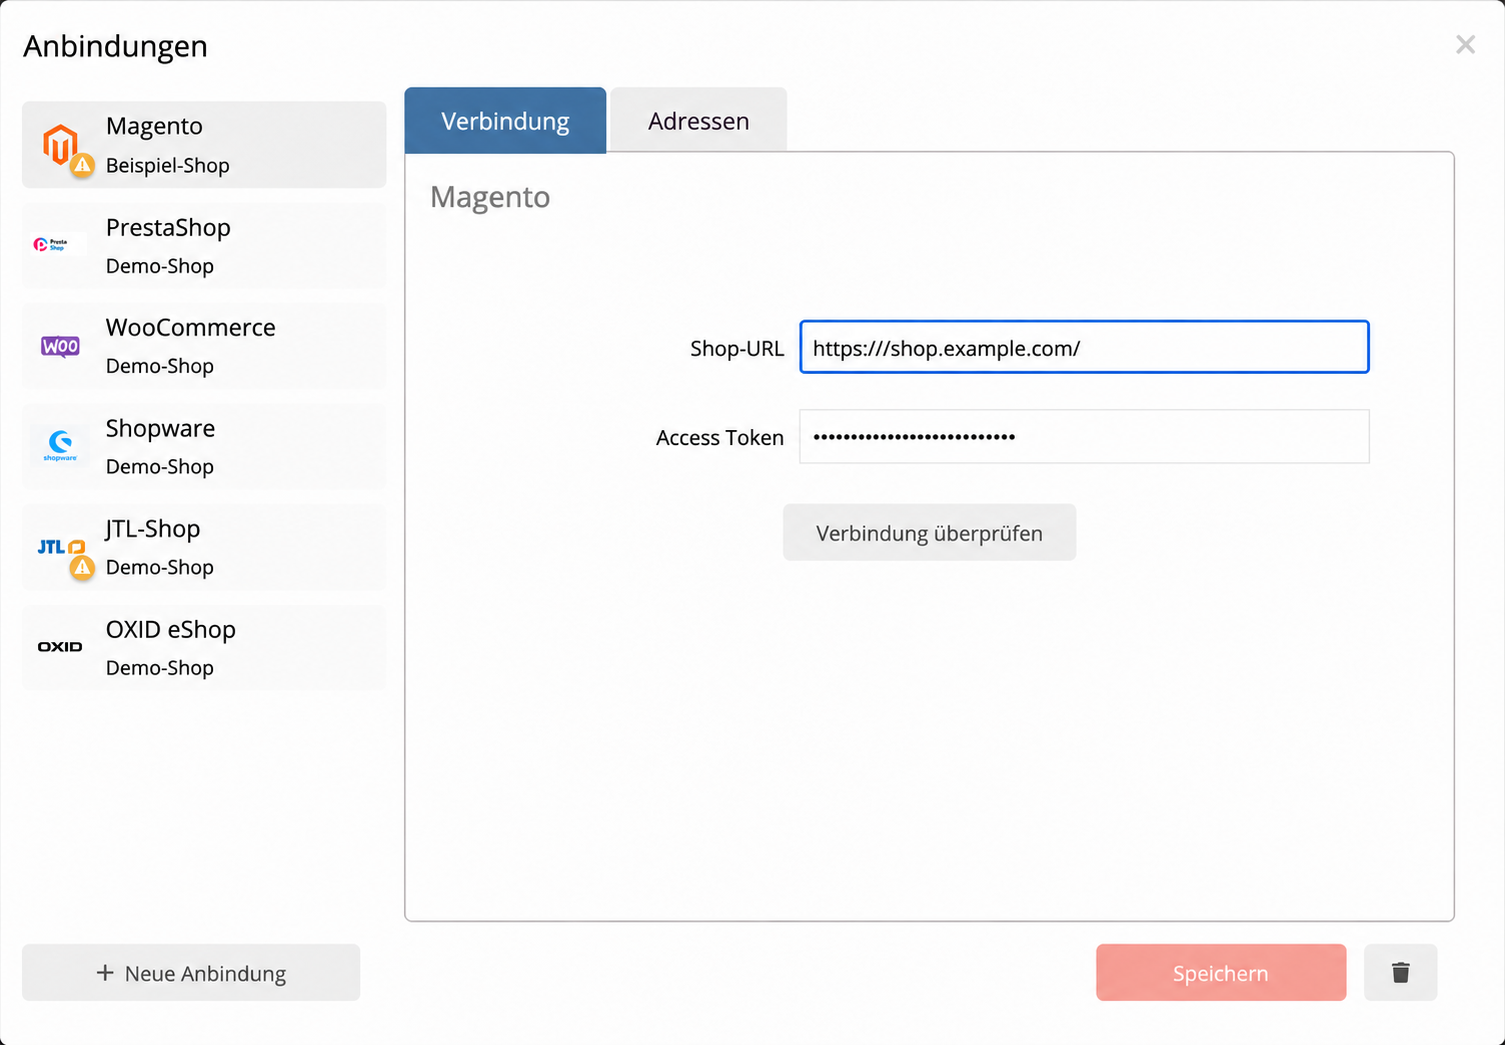This screenshot has height=1045, width=1505.
Task: Switch to the Verbindung tab
Action: coord(505,121)
